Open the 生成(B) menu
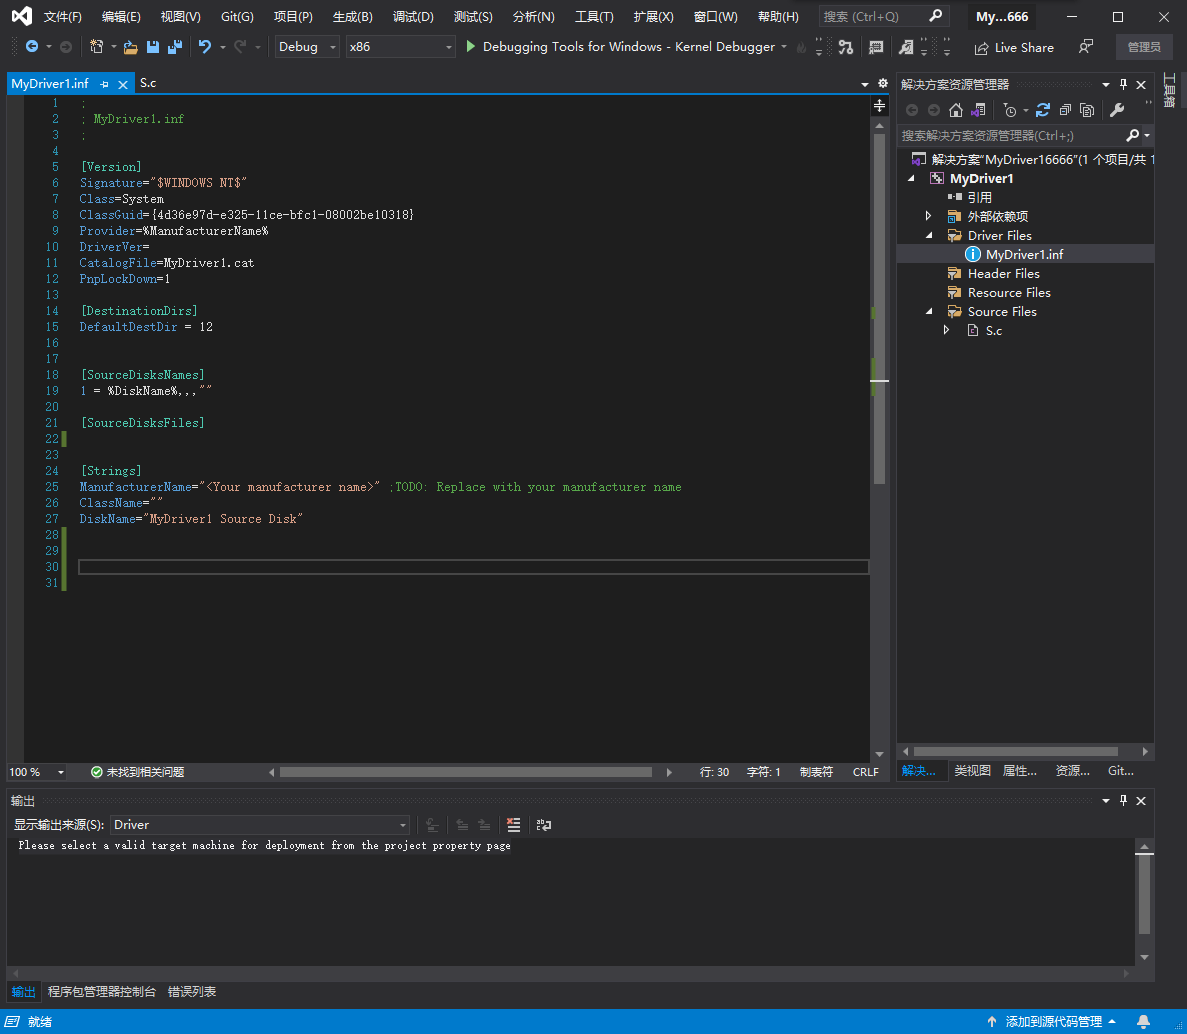1187x1034 pixels. click(x=353, y=17)
